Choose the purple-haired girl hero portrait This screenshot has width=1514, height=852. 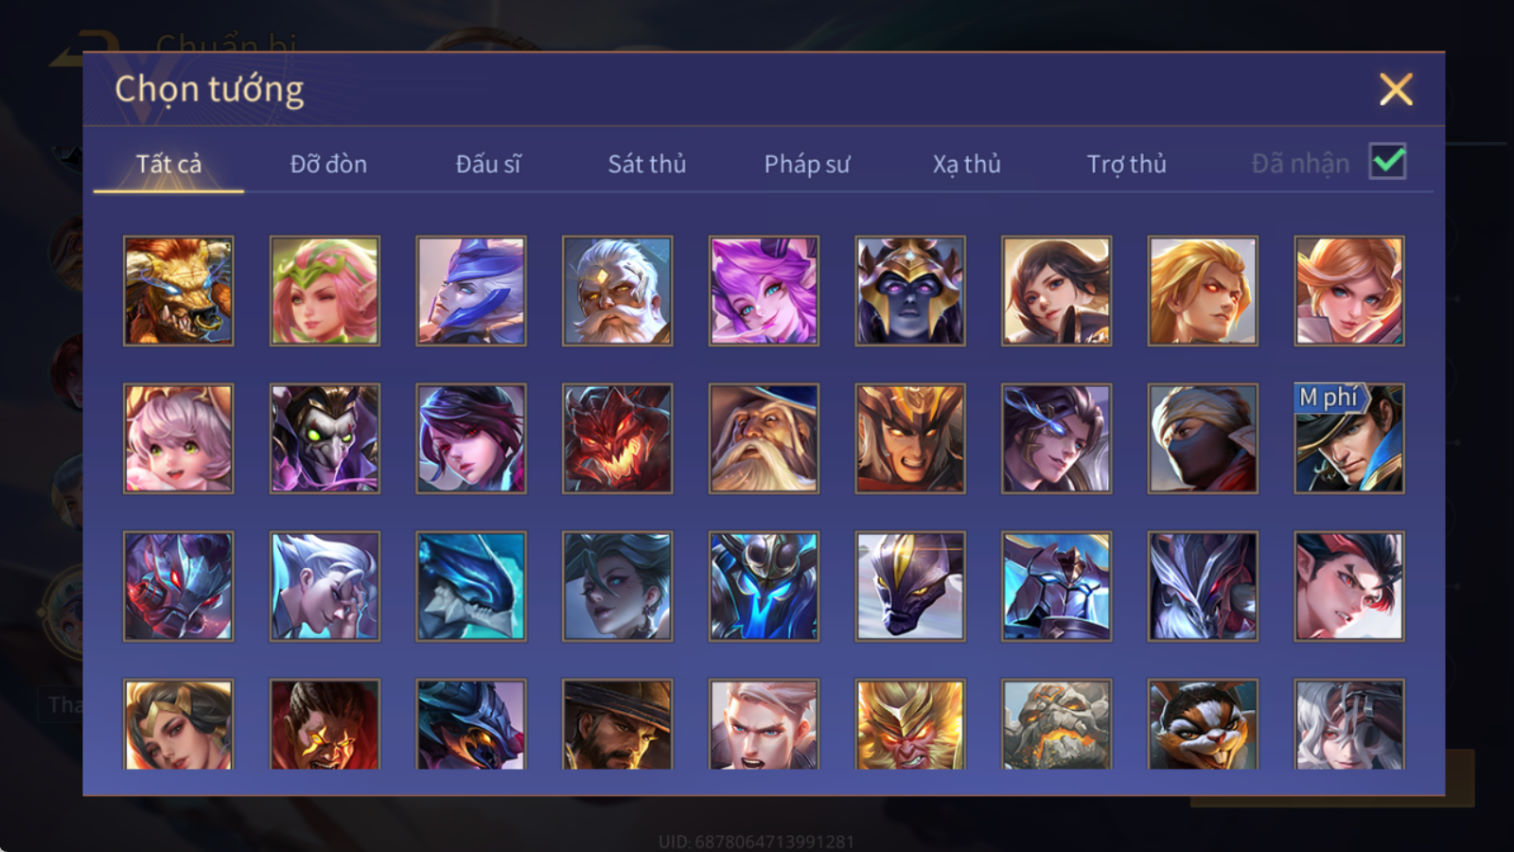[764, 291]
